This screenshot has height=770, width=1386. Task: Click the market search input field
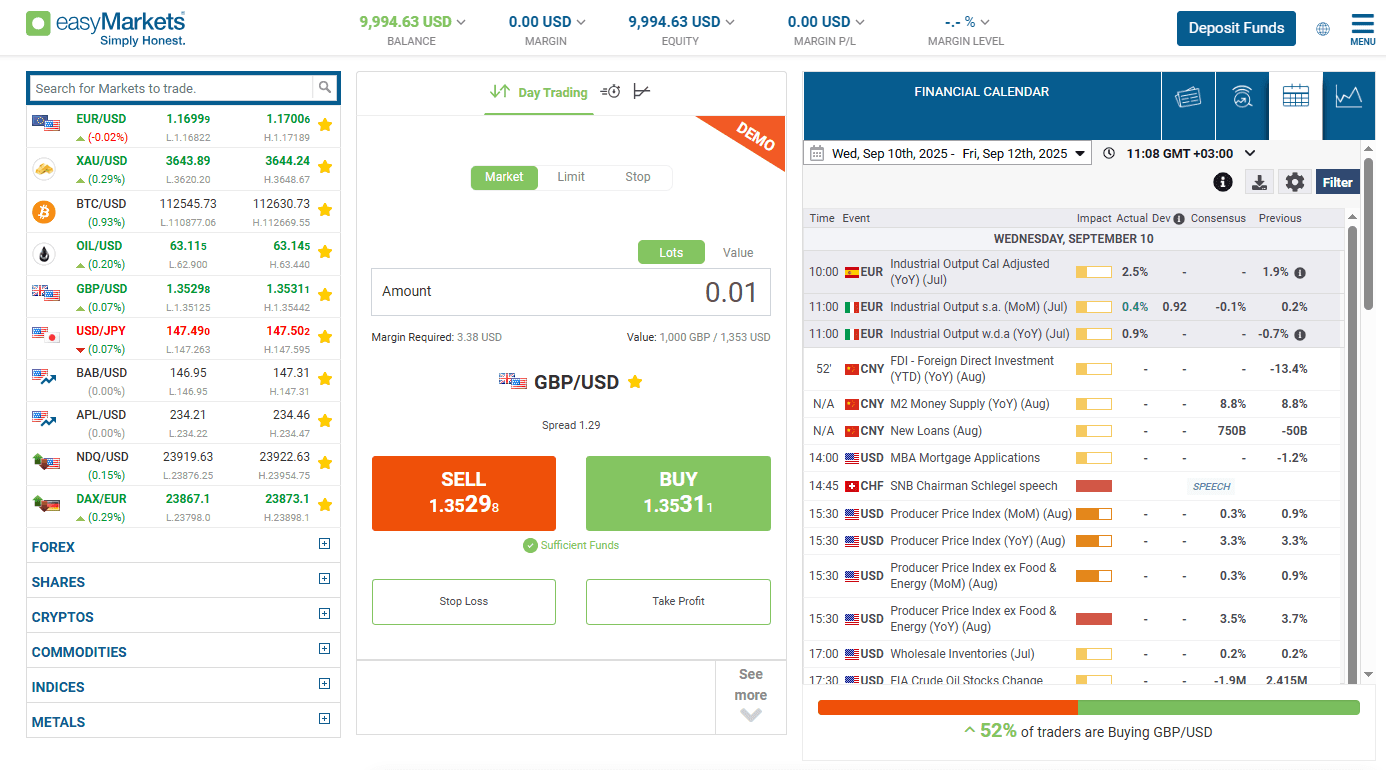click(171, 88)
